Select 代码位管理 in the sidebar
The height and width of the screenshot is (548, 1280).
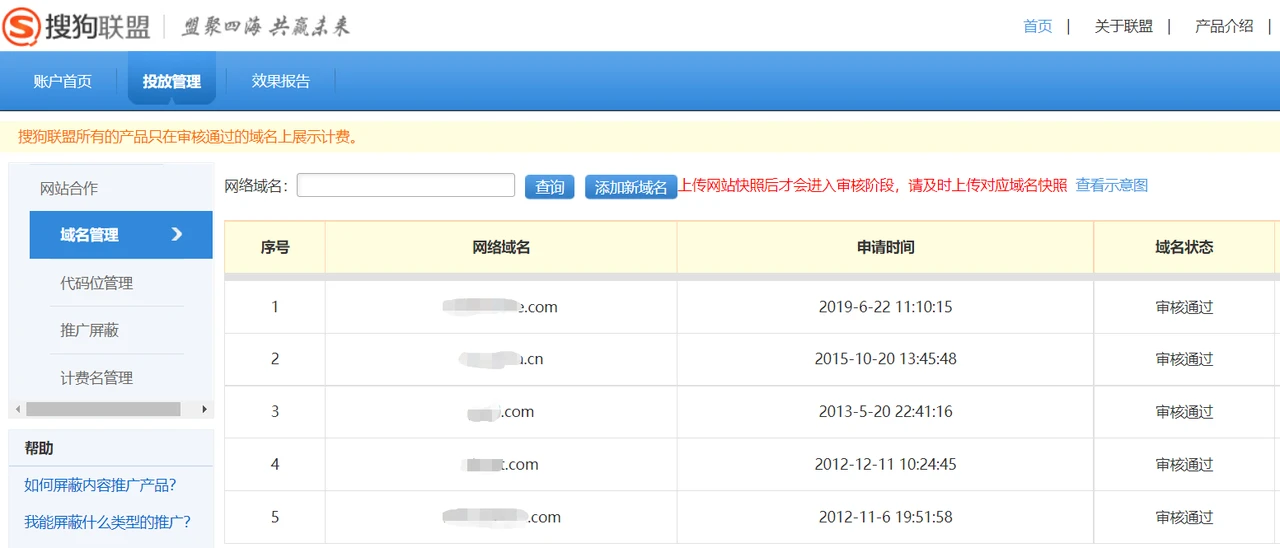97,283
